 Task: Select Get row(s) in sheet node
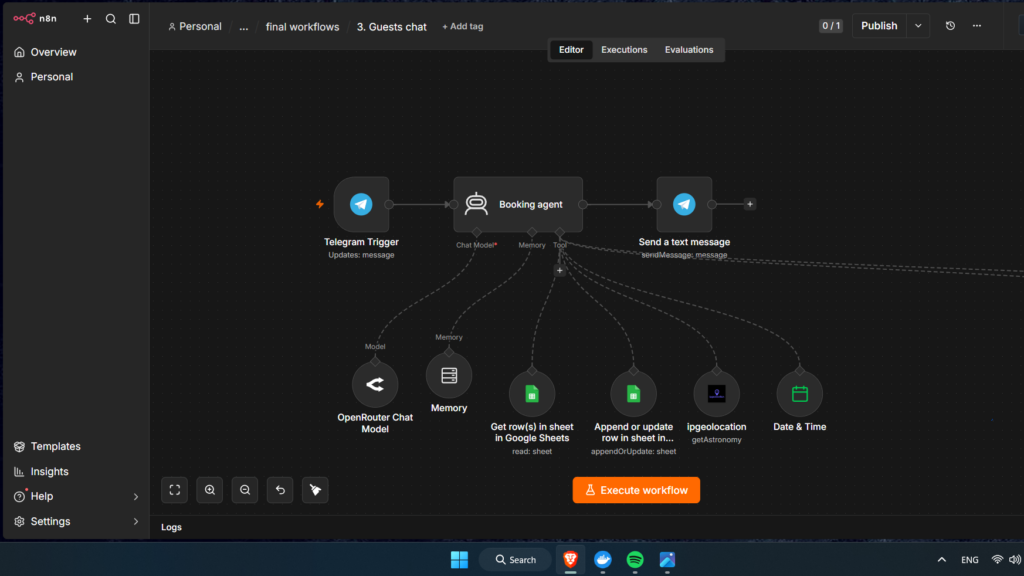coord(532,394)
